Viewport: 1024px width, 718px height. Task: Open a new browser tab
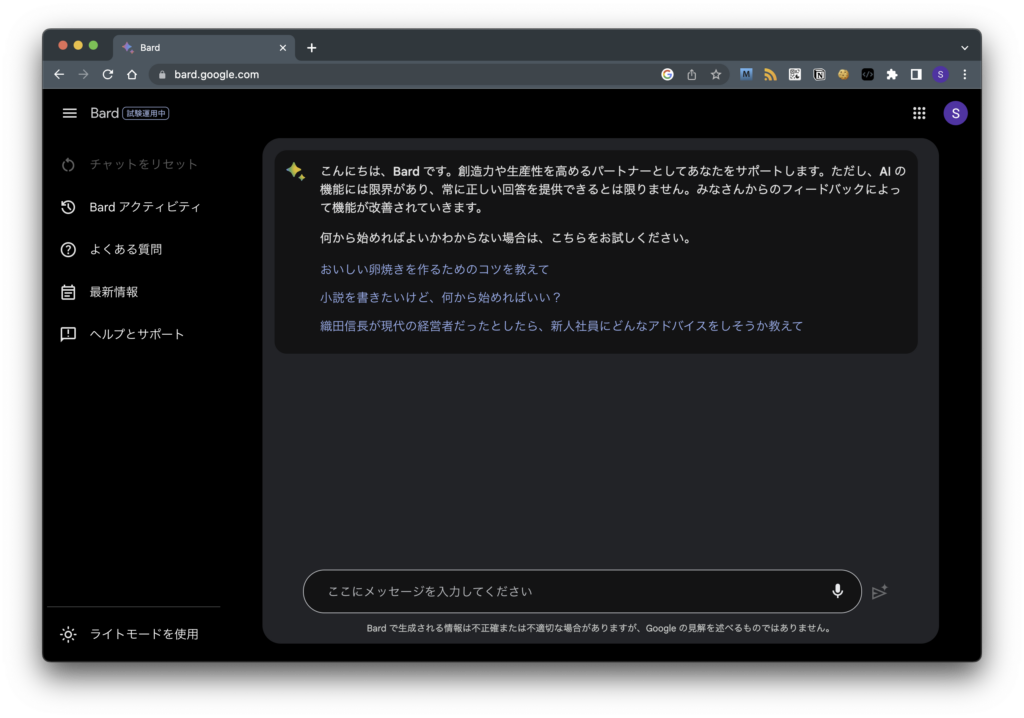pyautogui.click(x=312, y=48)
